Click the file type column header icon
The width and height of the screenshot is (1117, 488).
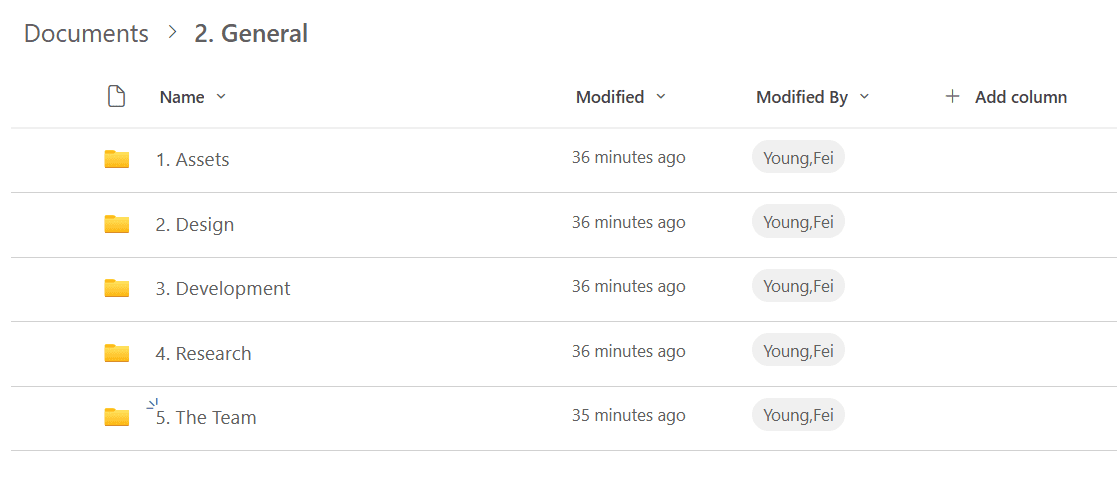pyautogui.click(x=117, y=97)
